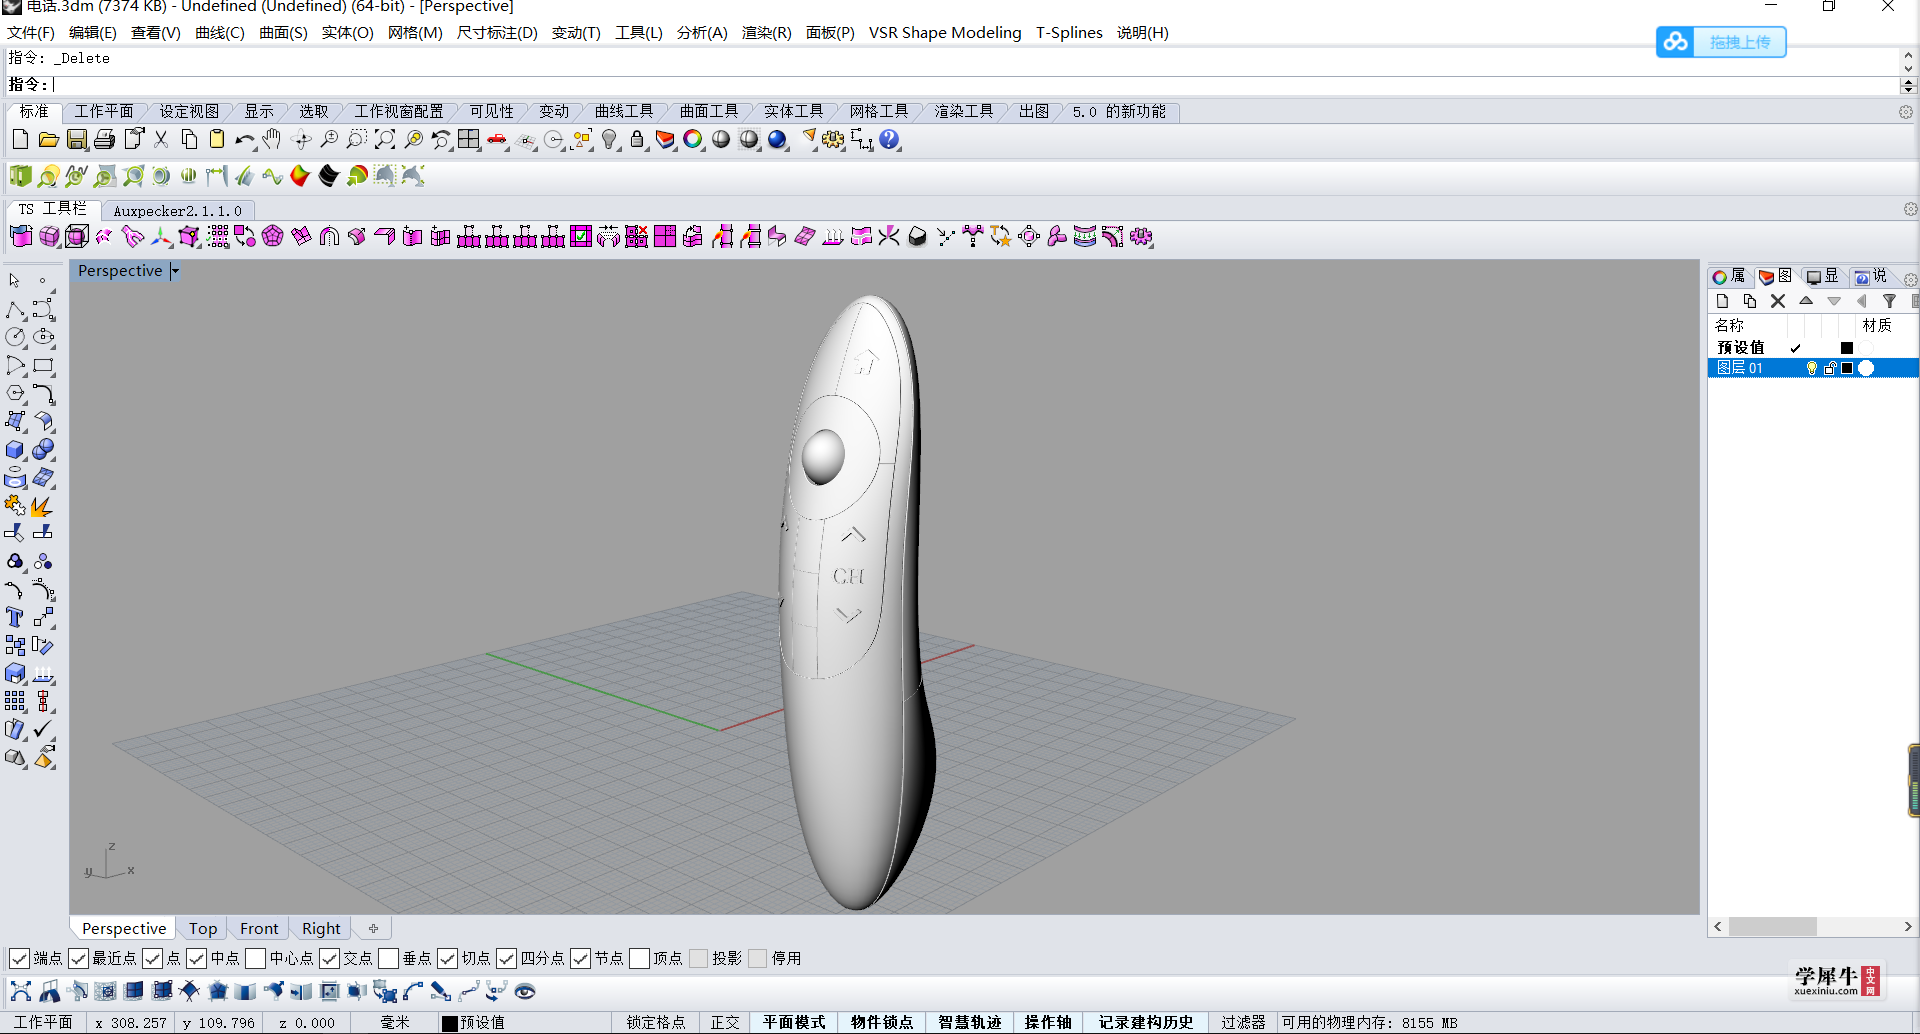Select the Text object tool in the left sidebar
This screenshot has height=1034, width=1920.
point(15,618)
